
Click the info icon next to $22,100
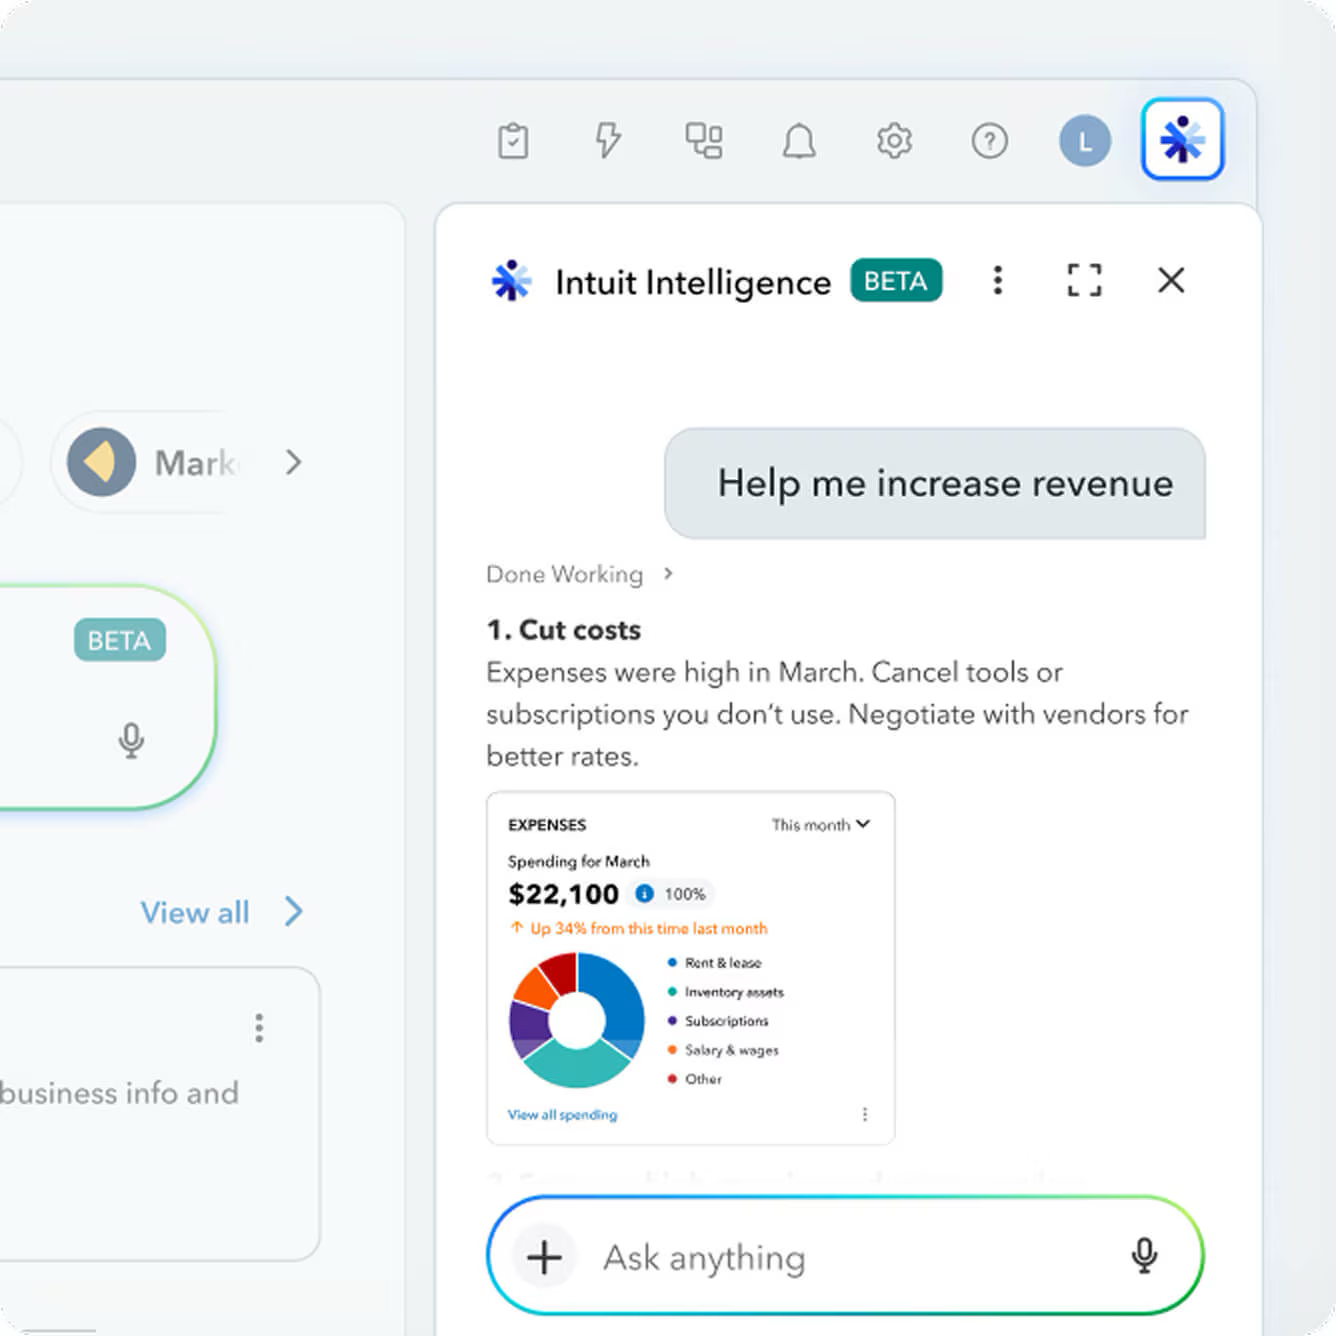(x=644, y=893)
